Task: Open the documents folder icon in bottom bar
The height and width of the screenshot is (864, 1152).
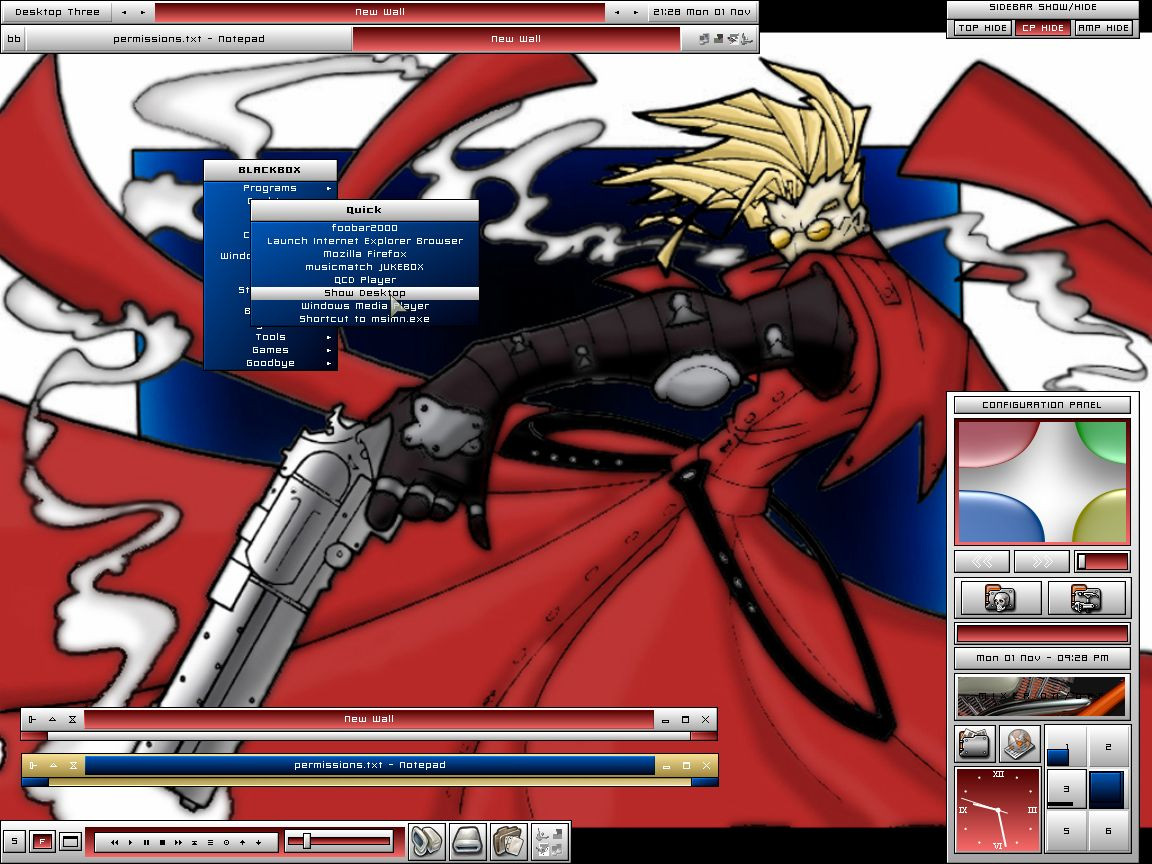Action: tap(508, 842)
